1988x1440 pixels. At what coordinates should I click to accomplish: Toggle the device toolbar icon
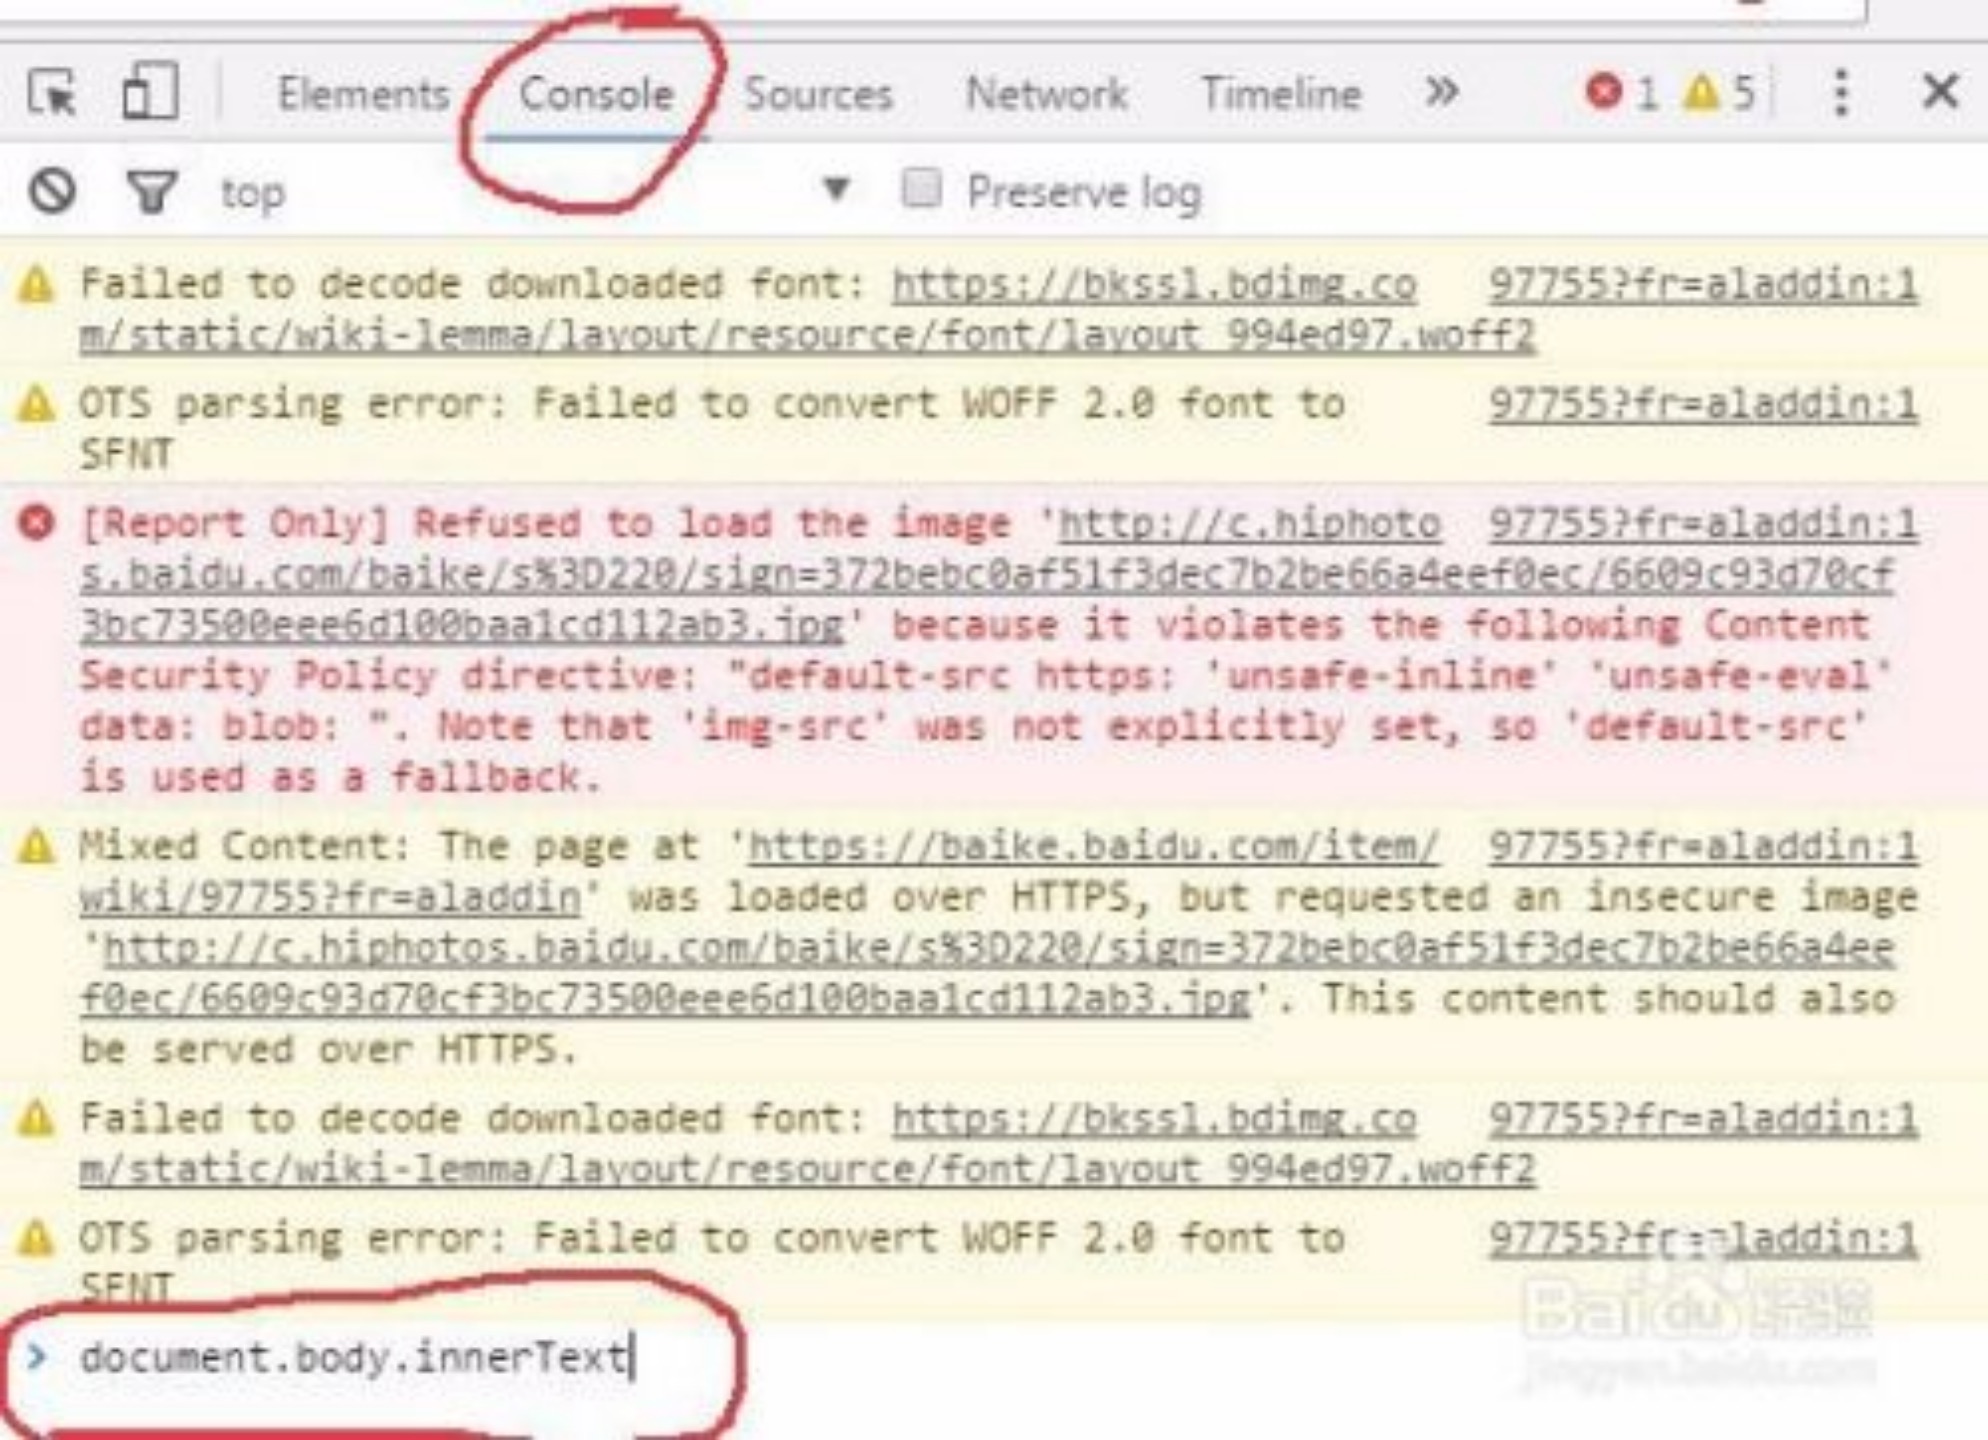click(150, 92)
